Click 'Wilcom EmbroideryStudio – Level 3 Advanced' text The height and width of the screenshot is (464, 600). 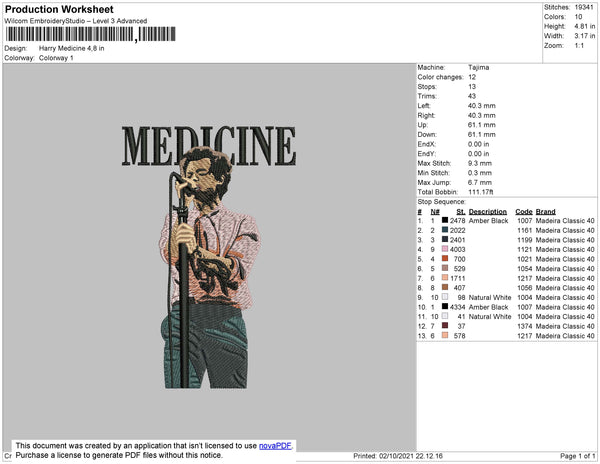[76, 21]
